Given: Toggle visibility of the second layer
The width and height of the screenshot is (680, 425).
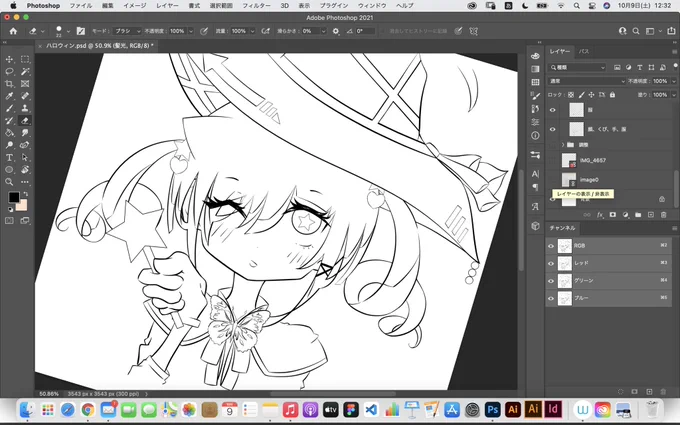Looking at the screenshot, I should (552, 129).
